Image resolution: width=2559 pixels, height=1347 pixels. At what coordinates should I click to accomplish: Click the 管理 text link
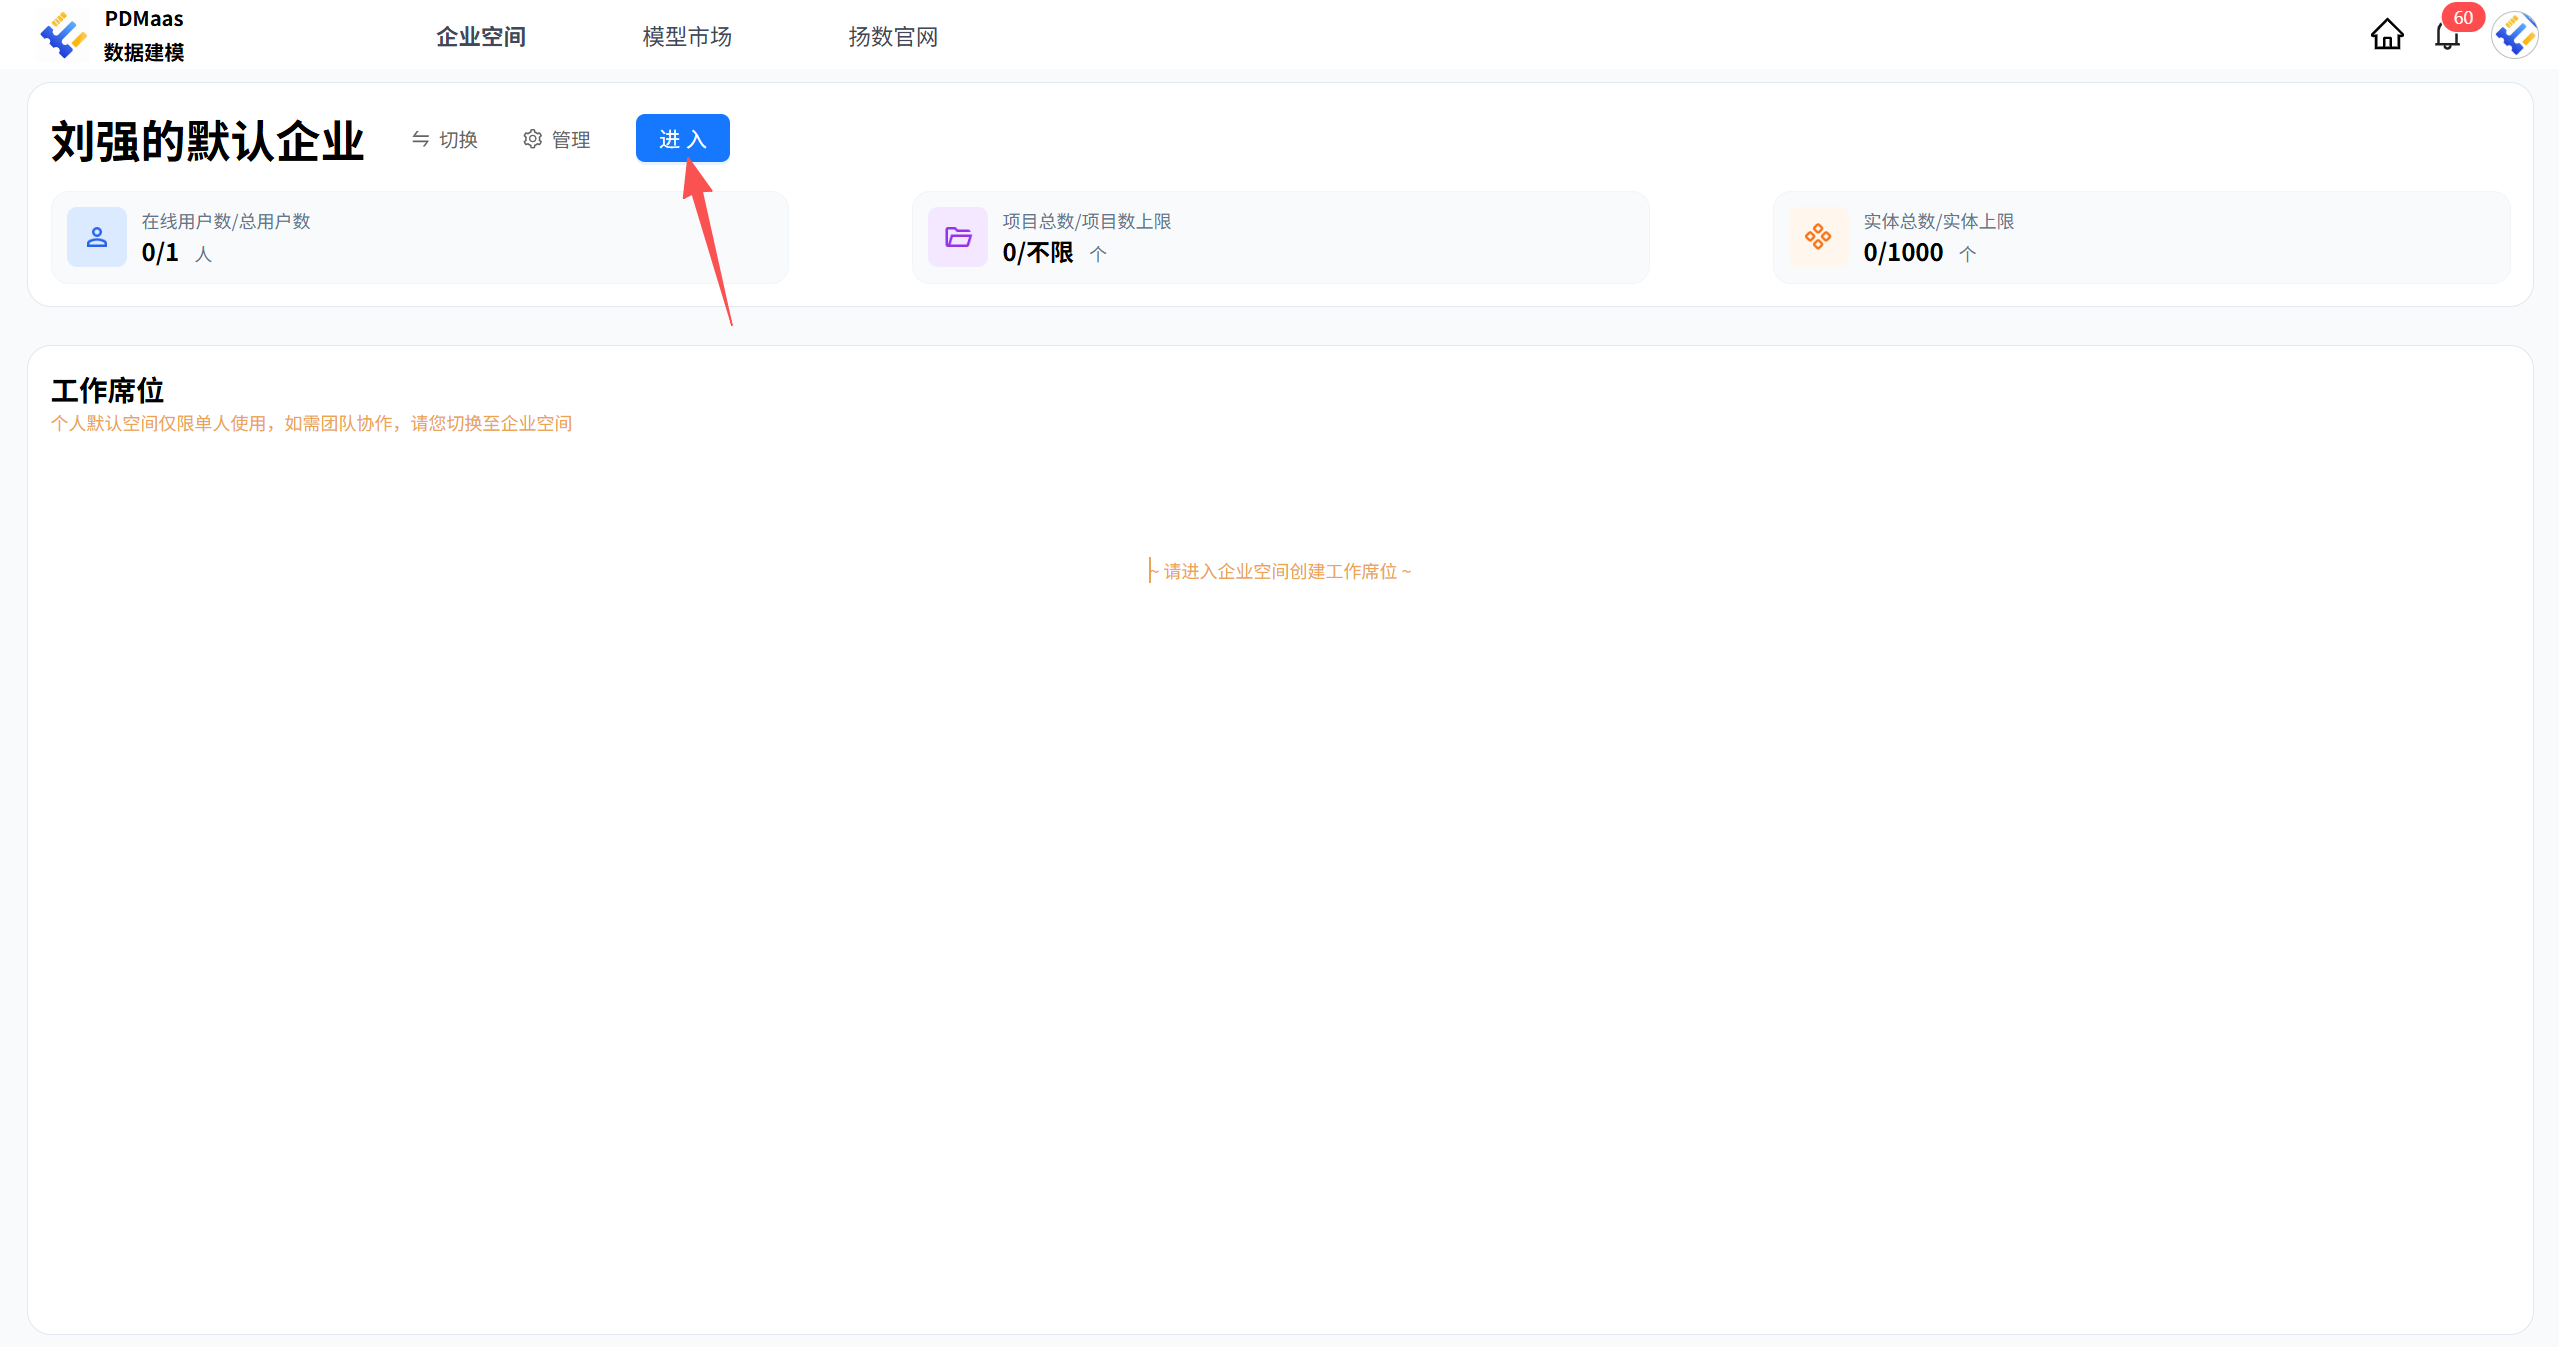point(571,140)
